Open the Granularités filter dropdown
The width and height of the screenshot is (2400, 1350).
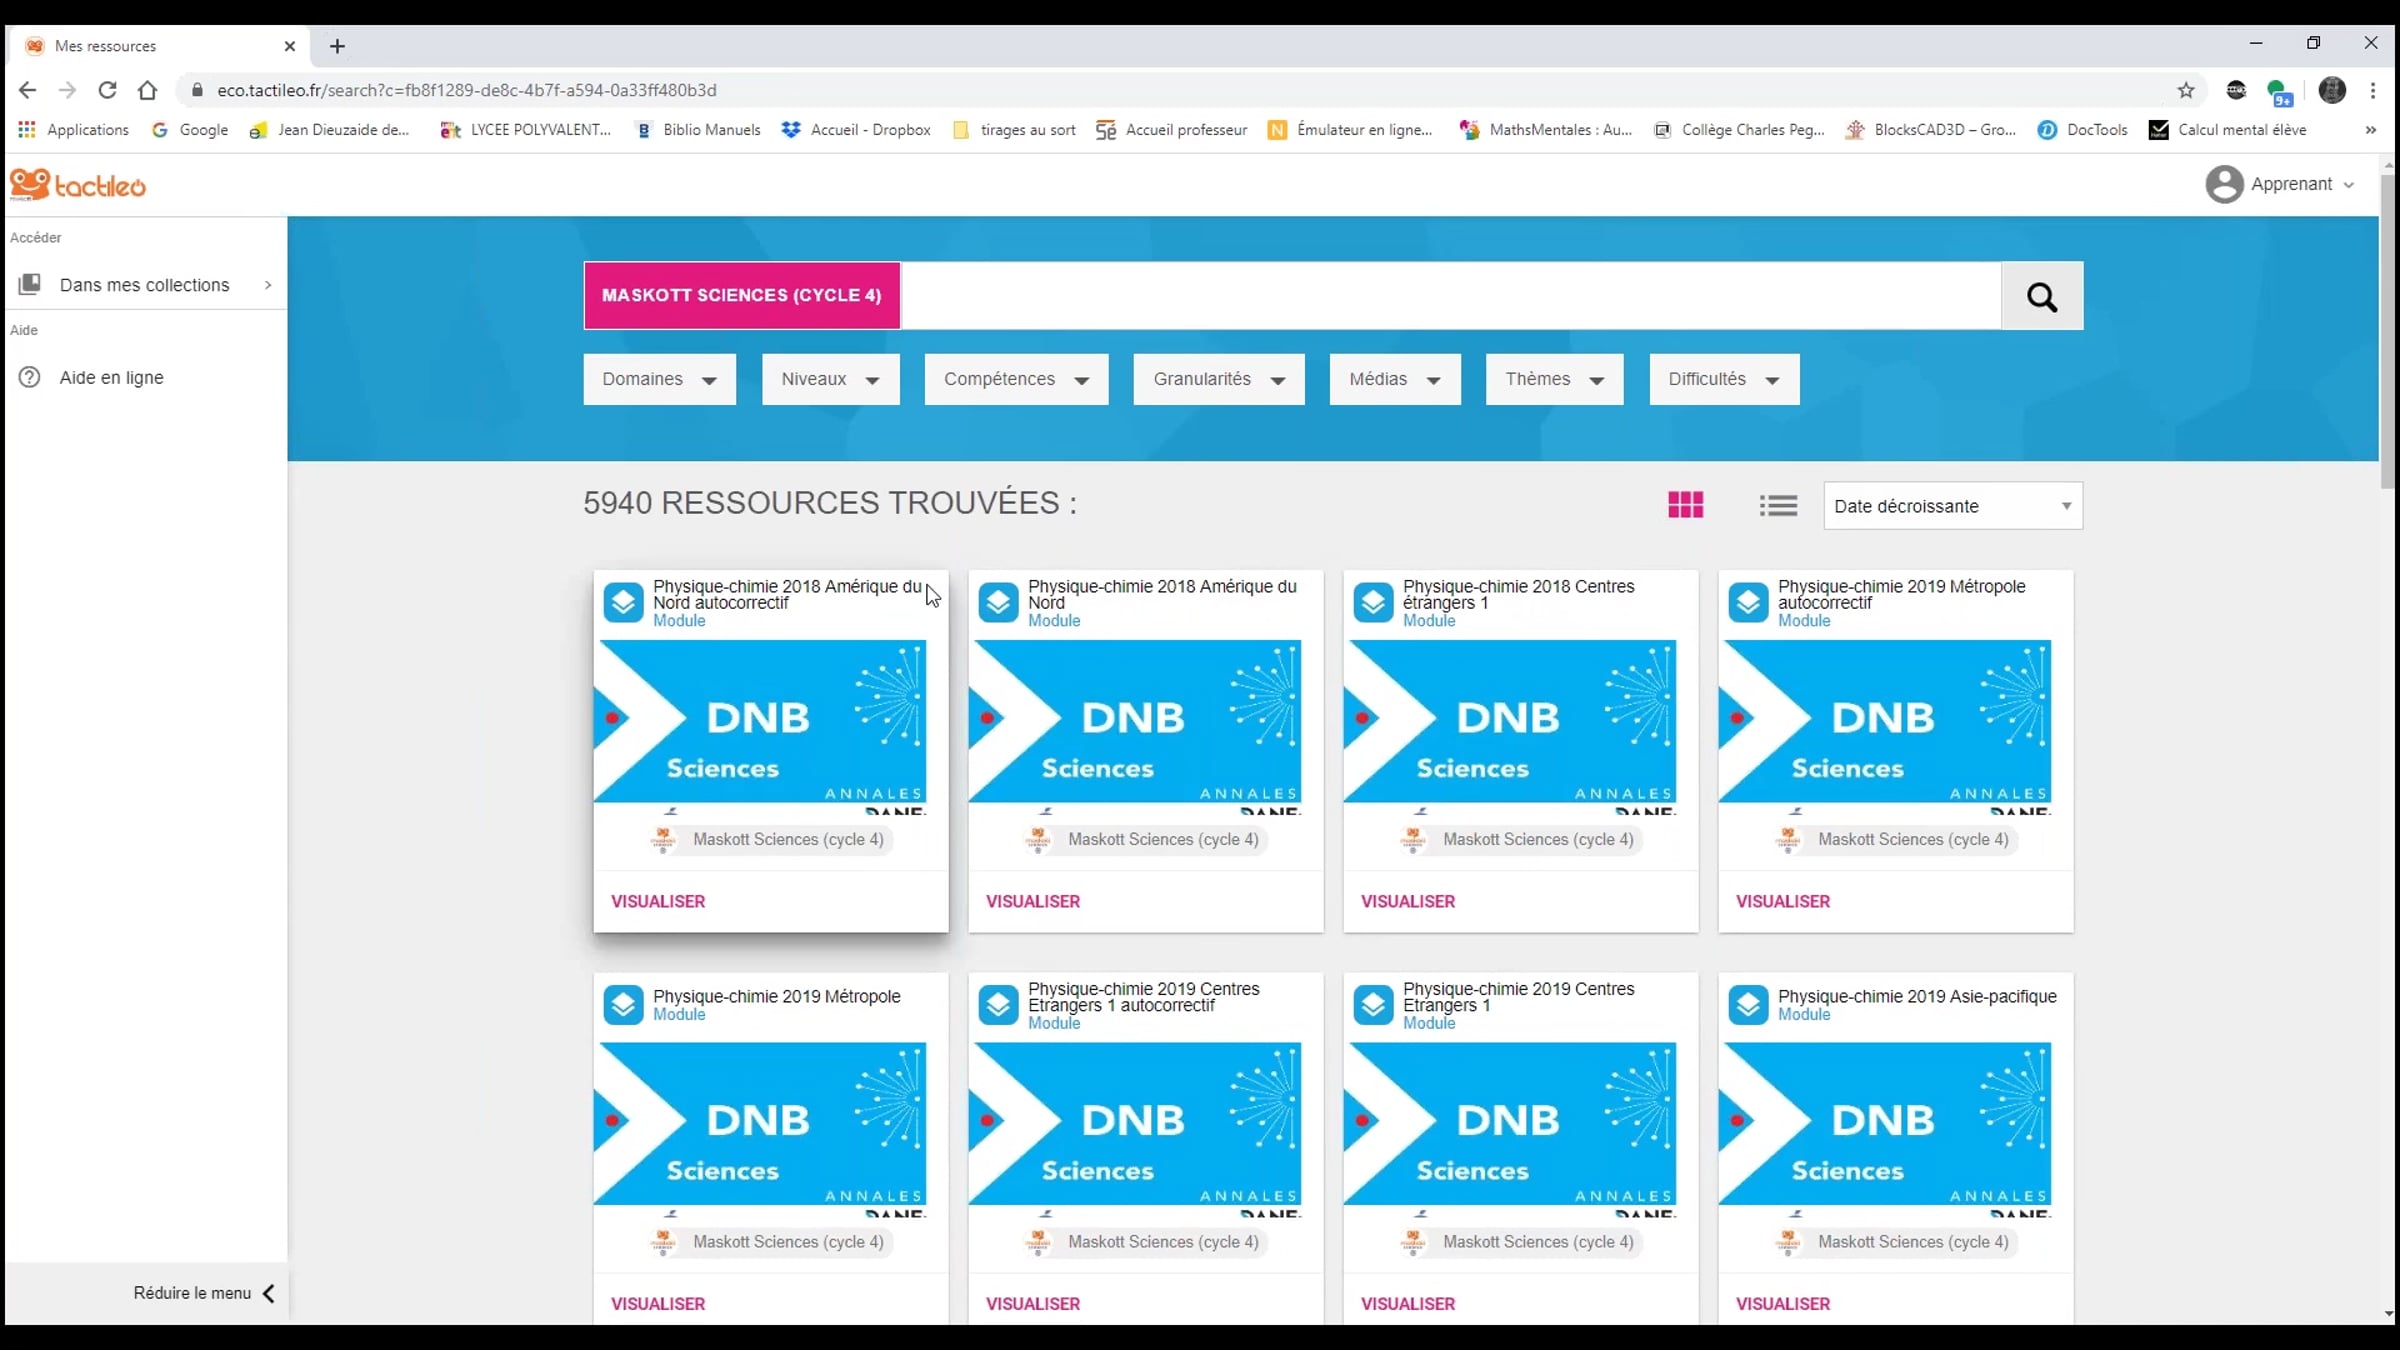click(x=1219, y=379)
